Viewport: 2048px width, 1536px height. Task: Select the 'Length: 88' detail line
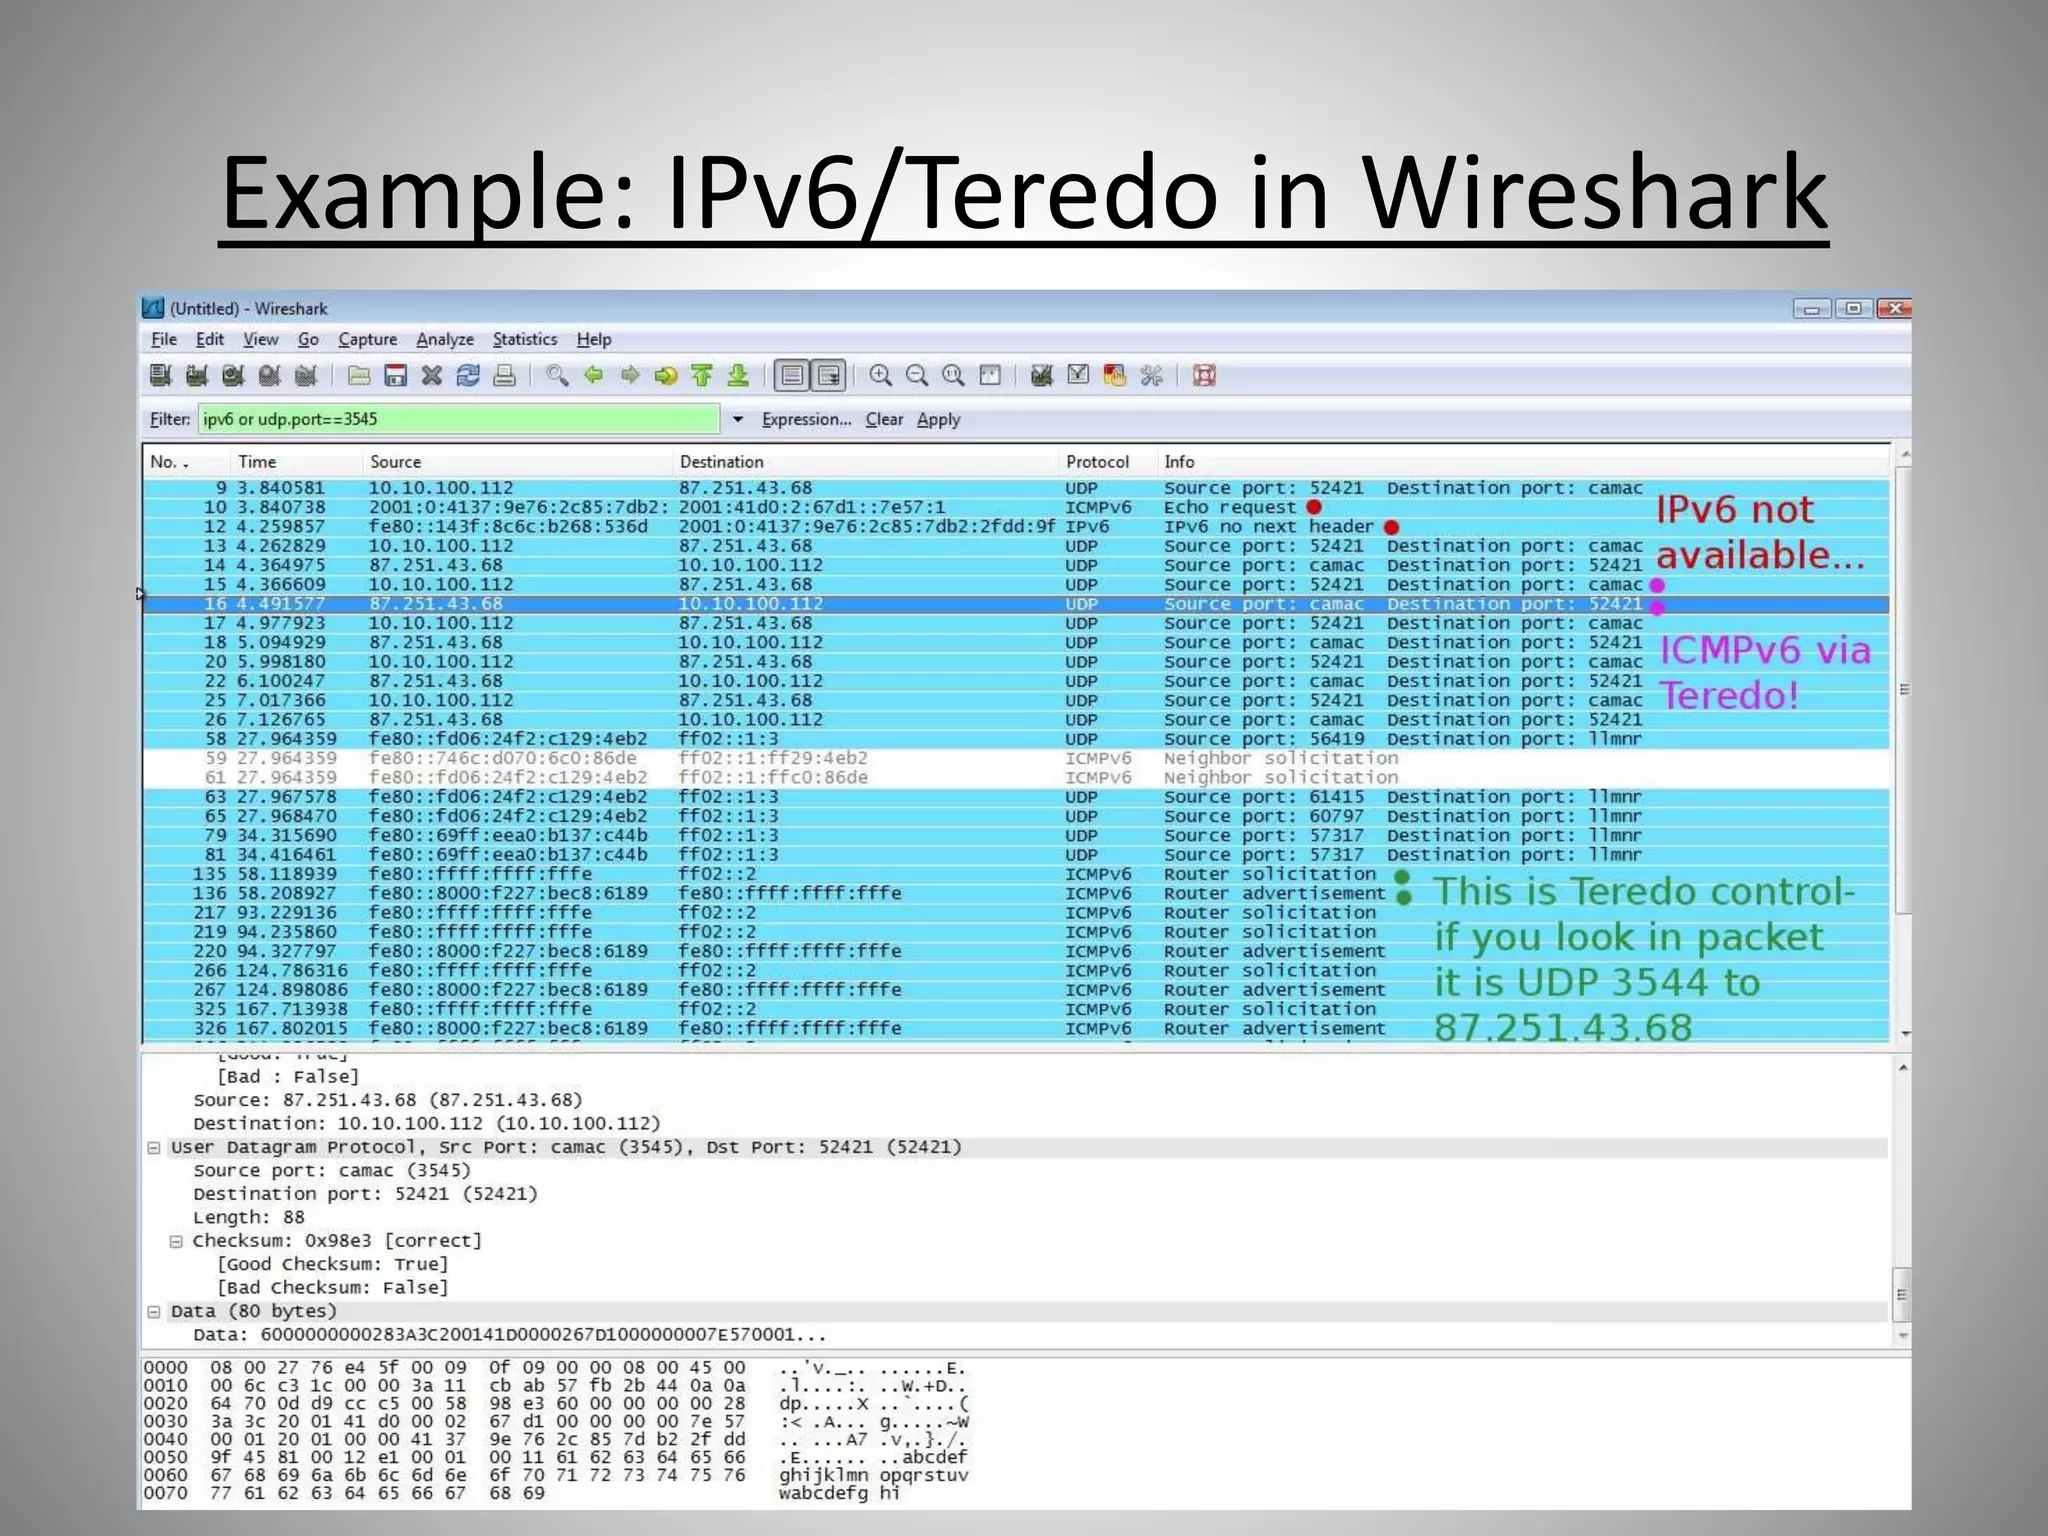click(x=249, y=1218)
